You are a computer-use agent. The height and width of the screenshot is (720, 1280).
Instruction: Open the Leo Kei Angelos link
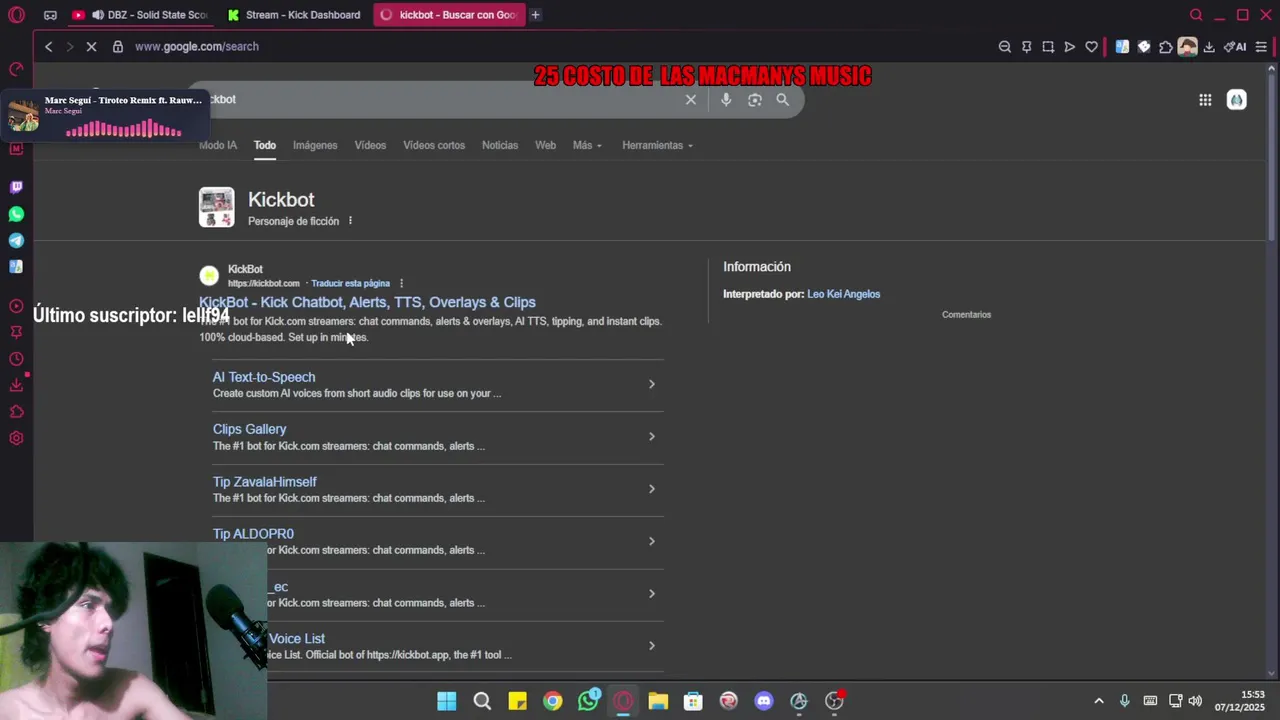point(843,294)
